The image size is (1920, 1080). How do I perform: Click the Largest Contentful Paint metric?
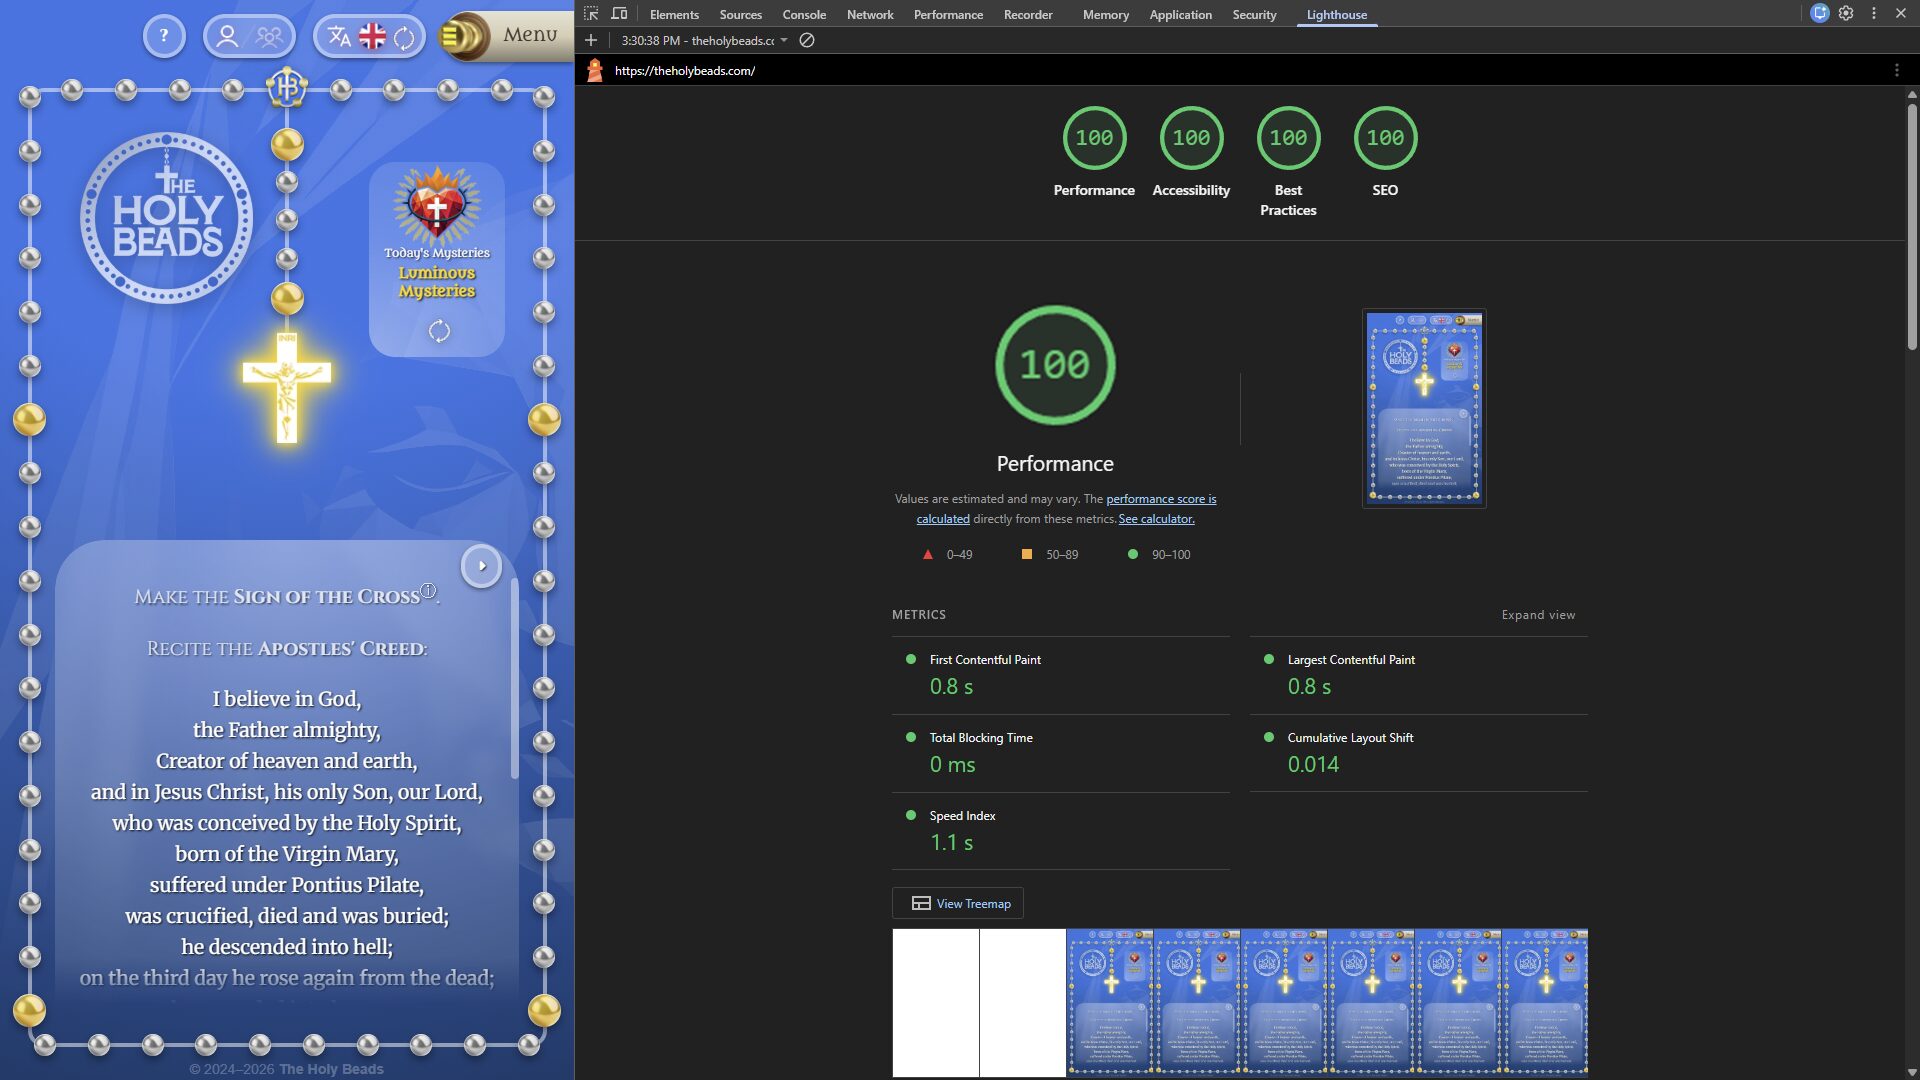pyautogui.click(x=1418, y=675)
